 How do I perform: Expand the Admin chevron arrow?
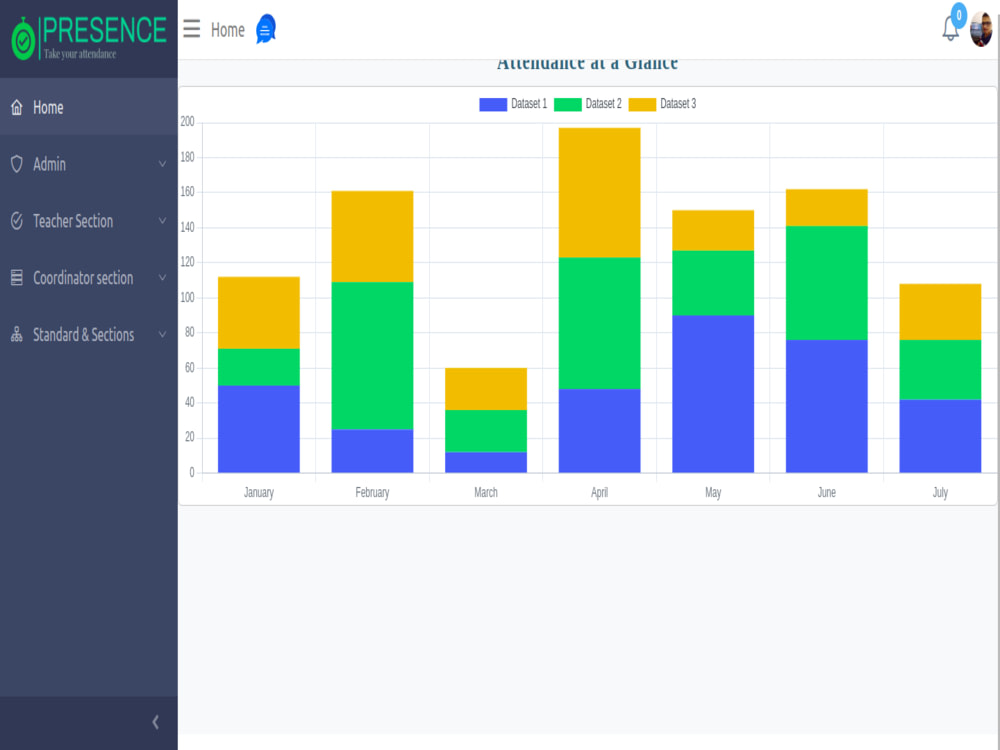[x=162, y=164]
